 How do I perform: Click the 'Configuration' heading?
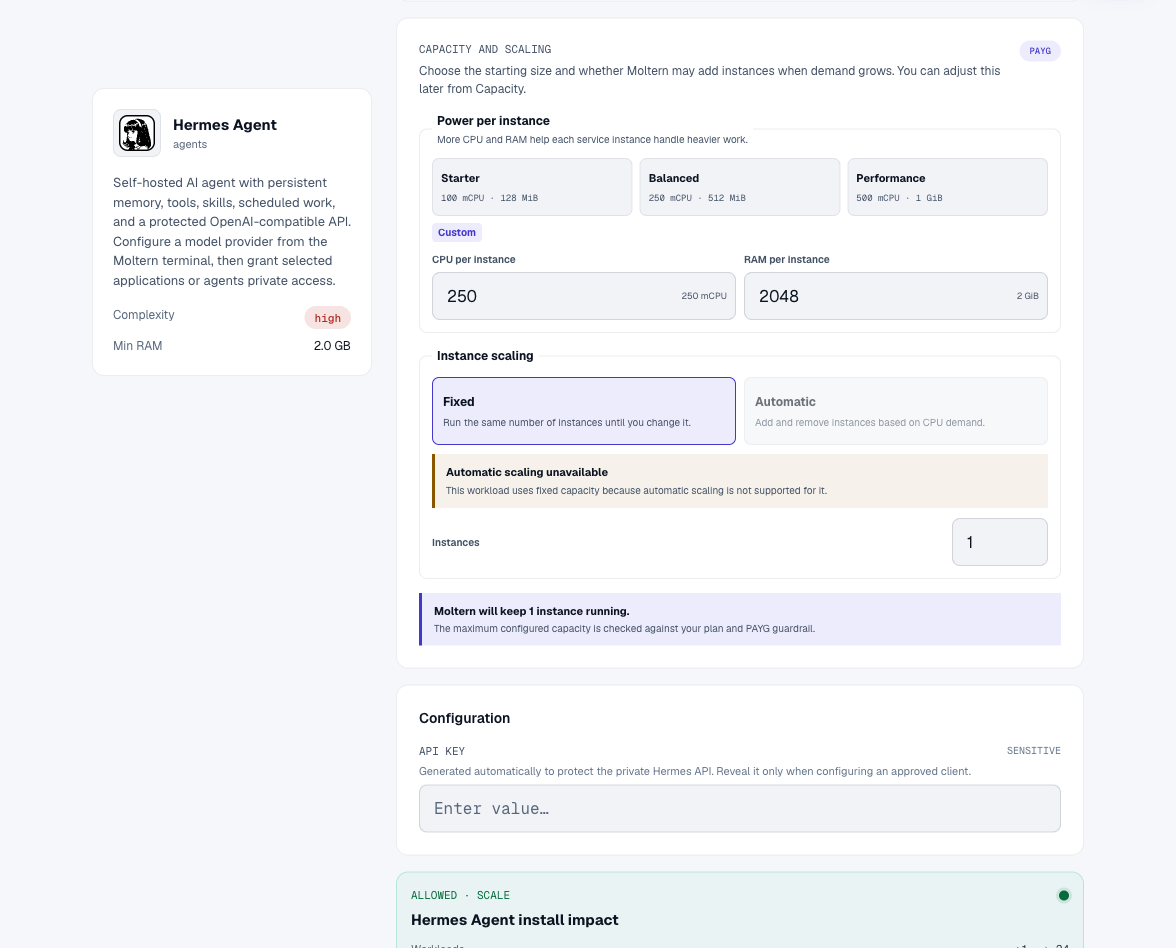click(464, 718)
